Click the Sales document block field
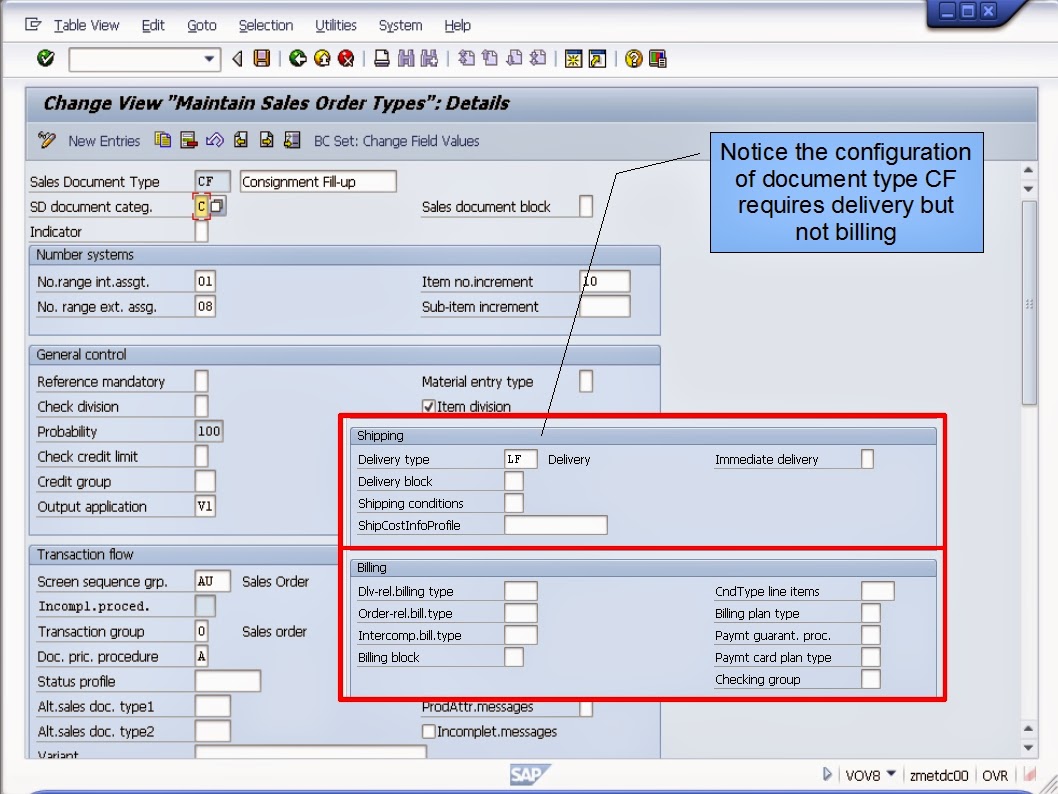The width and height of the screenshot is (1058, 794). (586, 206)
